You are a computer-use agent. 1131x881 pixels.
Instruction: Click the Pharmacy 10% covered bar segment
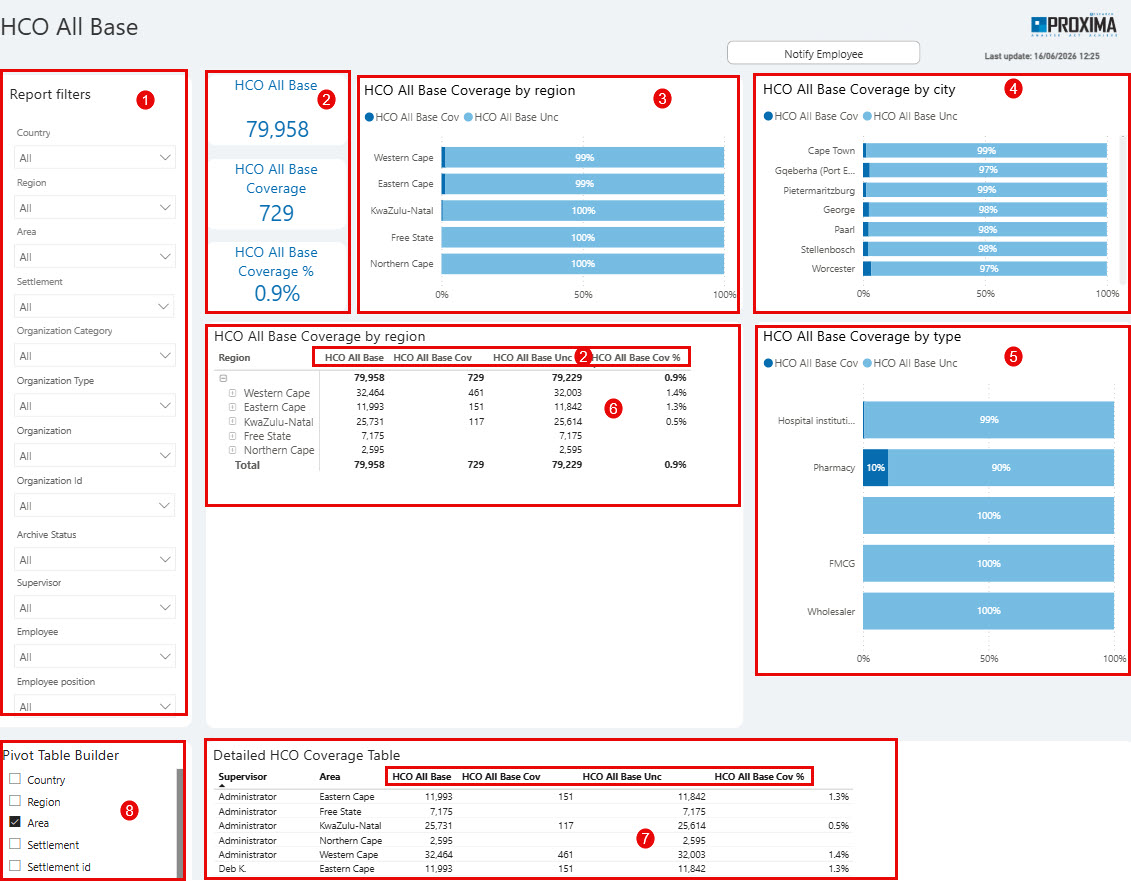click(876, 468)
